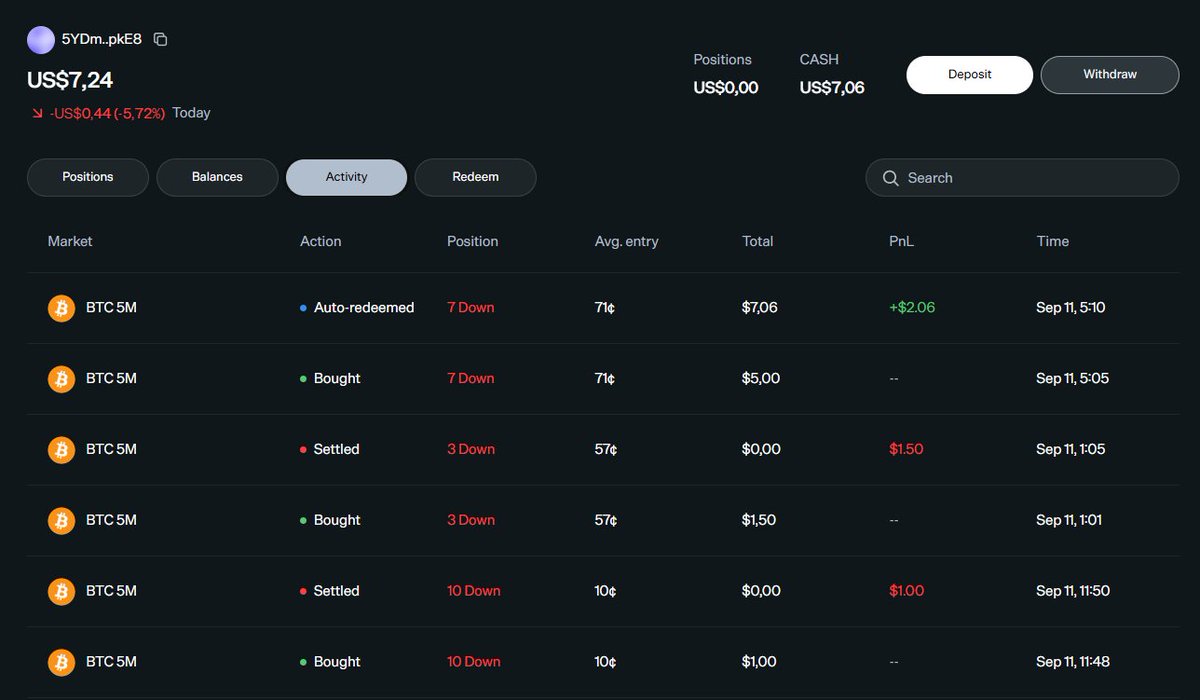Click Settled action in Sep 11, 1:05 row
This screenshot has height=700, width=1200.
point(336,450)
